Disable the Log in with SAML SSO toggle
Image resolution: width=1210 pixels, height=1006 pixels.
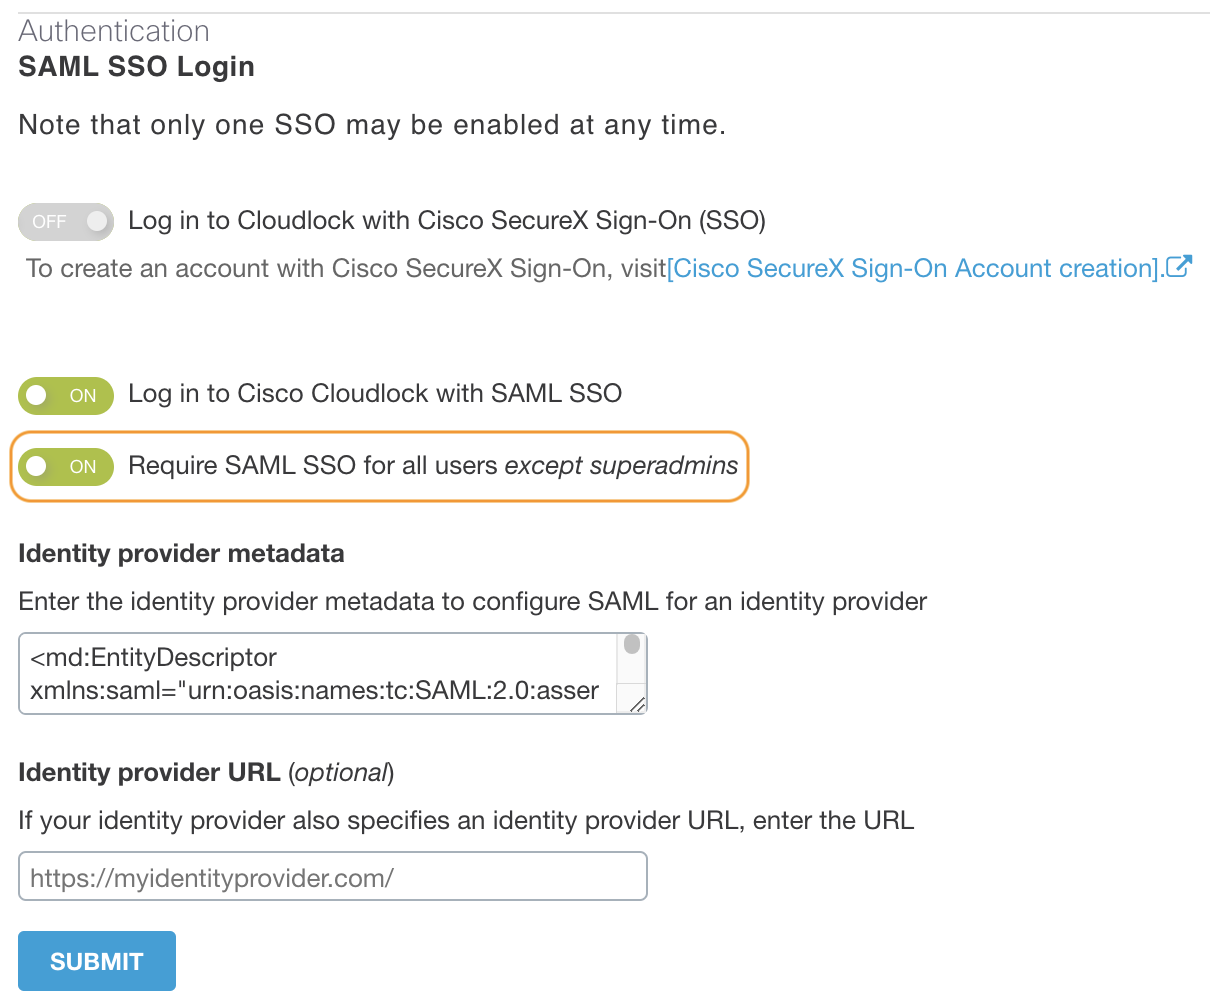pos(66,395)
